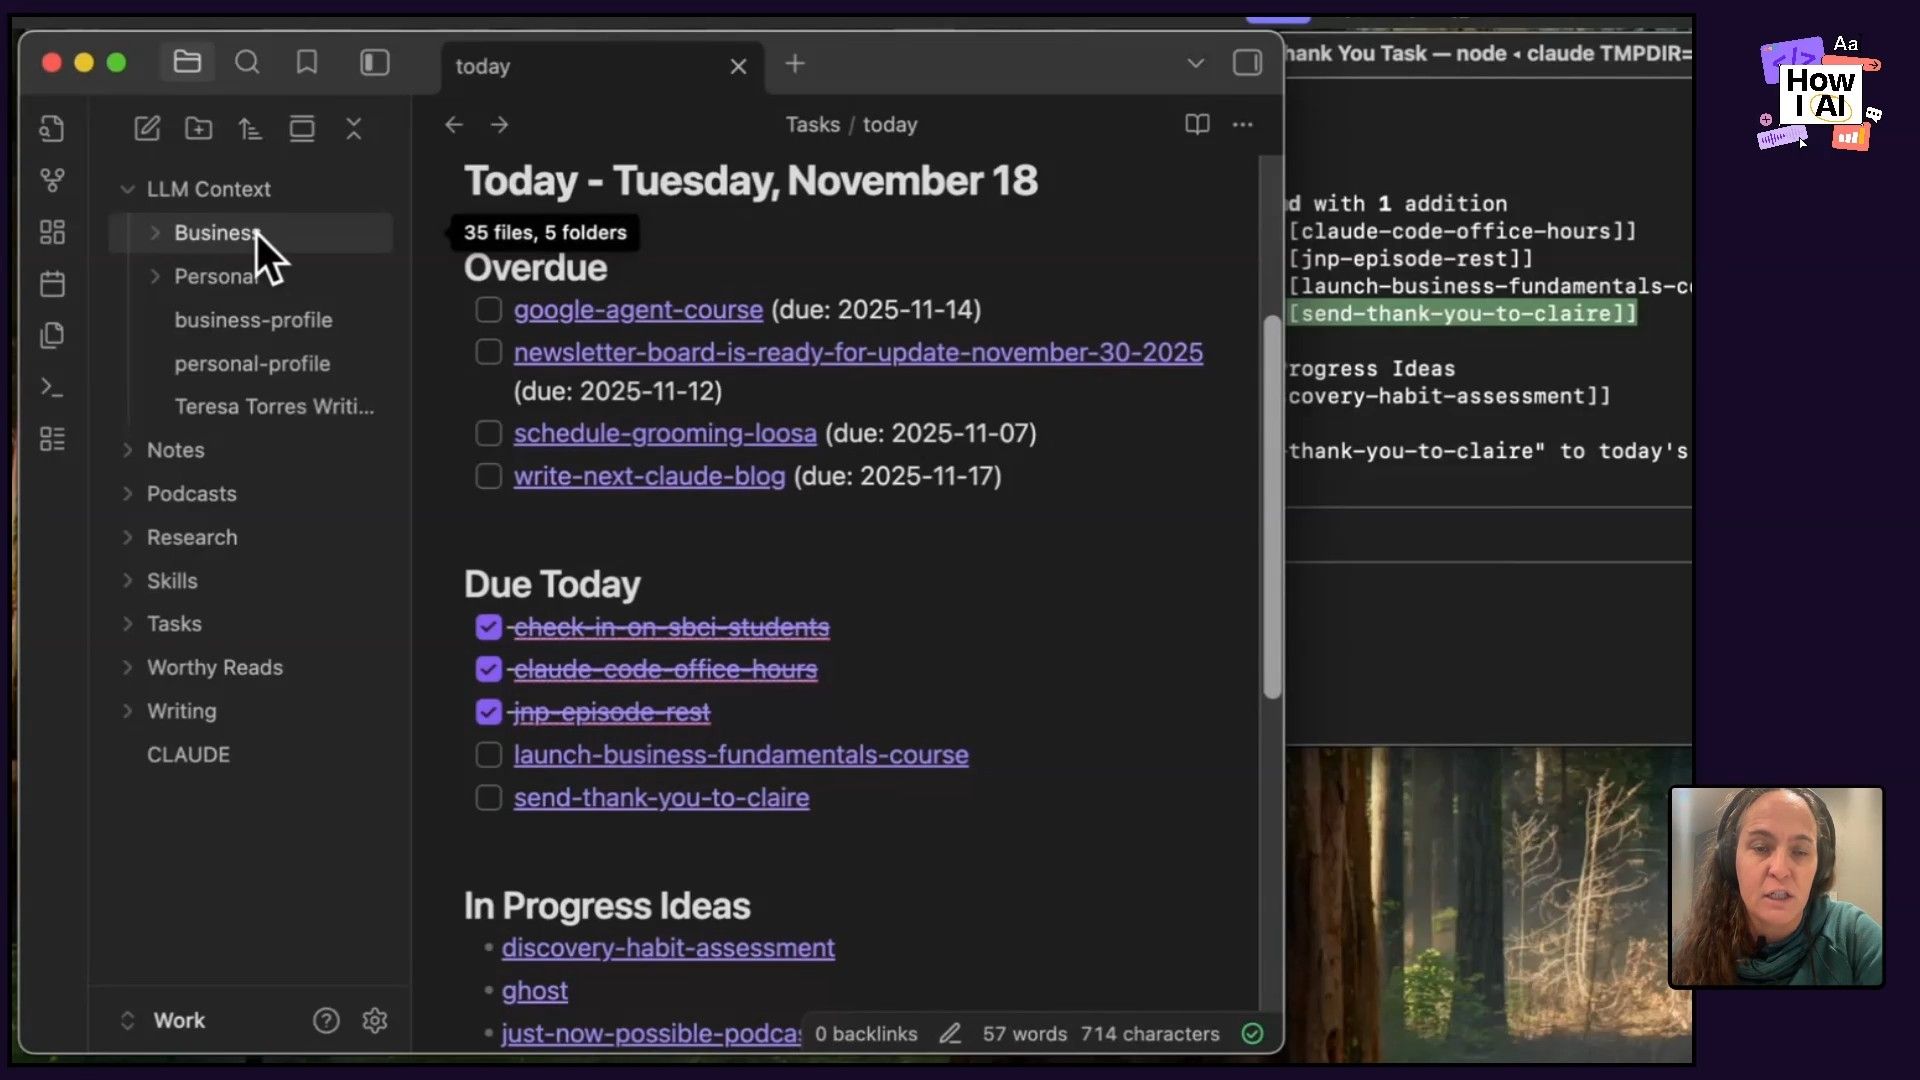
Task: Uncheck claude-code-office-hours checkbox
Action: click(488, 669)
